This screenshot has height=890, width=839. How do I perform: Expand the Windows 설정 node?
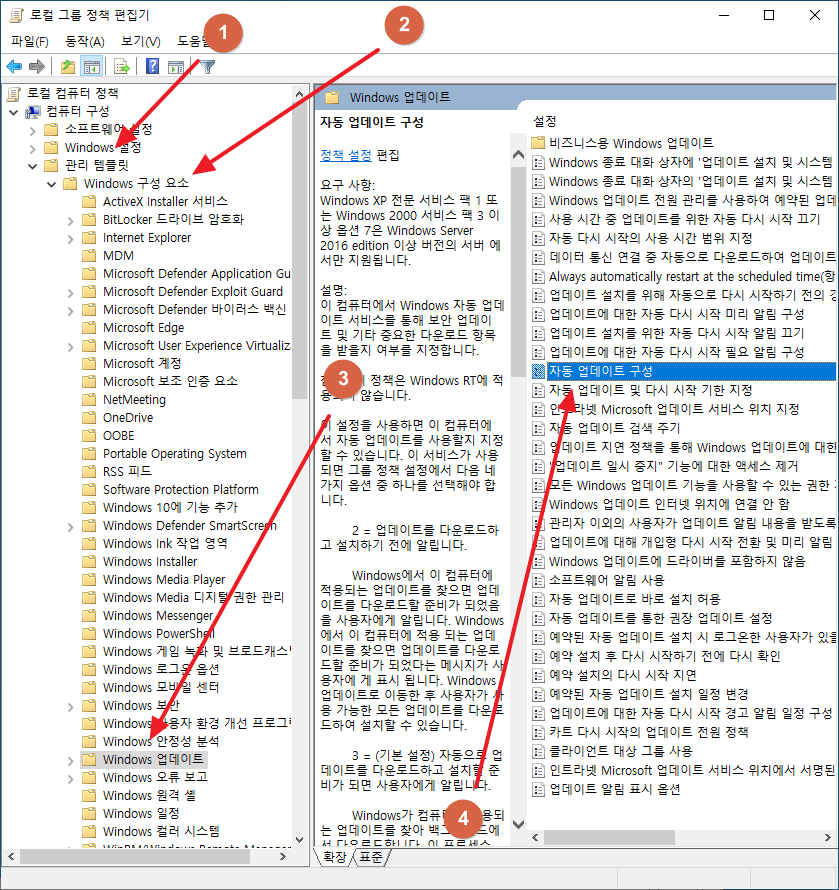pyautogui.click(x=32, y=149)
